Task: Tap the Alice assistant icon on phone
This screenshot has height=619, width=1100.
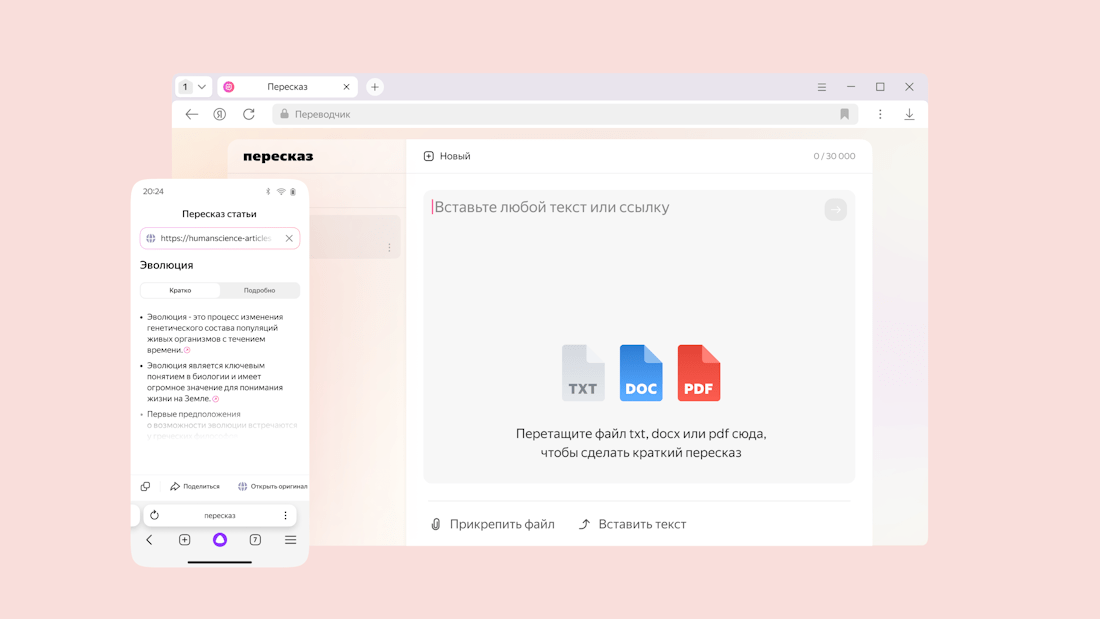Action: [220, 540]
